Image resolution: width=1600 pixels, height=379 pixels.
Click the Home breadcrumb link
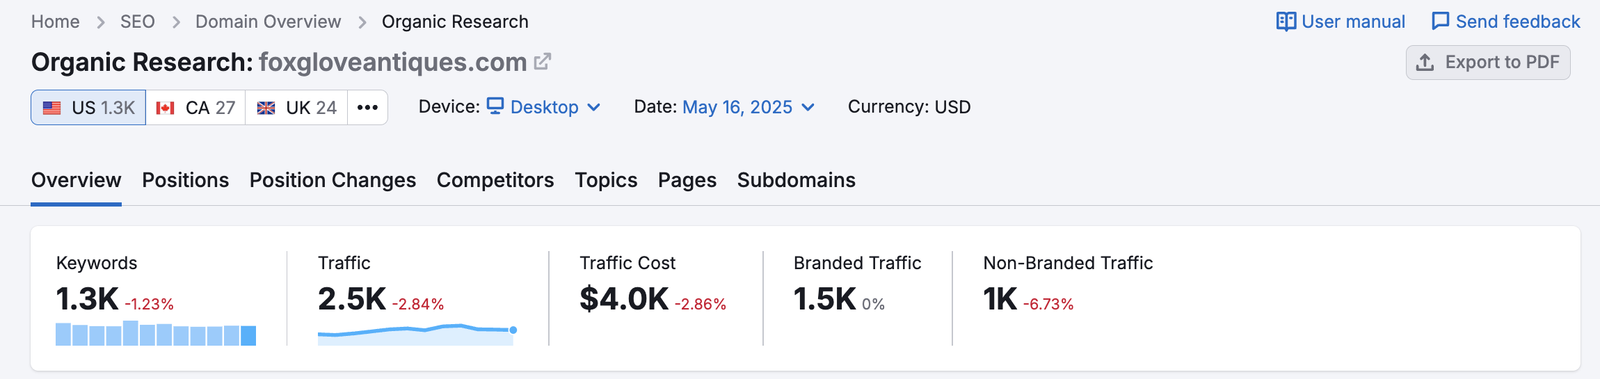55,22
